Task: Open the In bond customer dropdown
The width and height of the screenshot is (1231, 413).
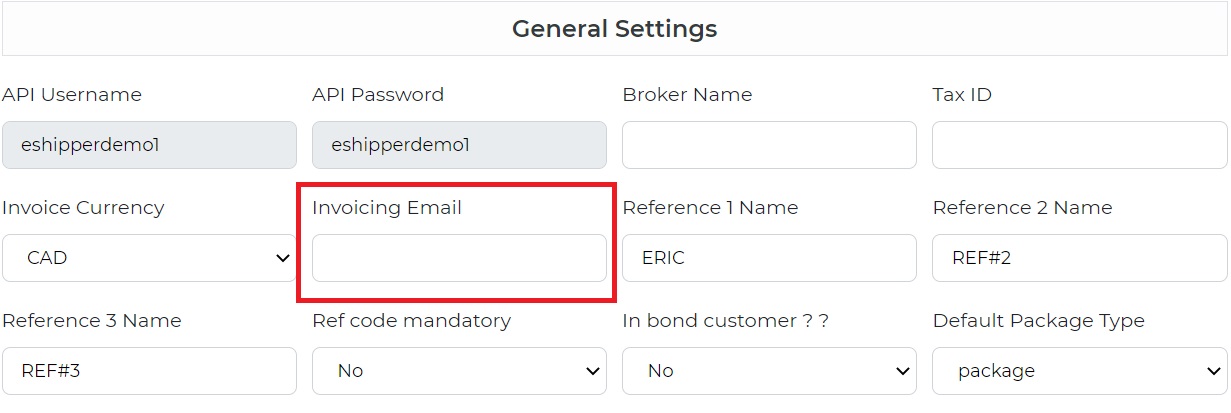Action: point(769,371)
